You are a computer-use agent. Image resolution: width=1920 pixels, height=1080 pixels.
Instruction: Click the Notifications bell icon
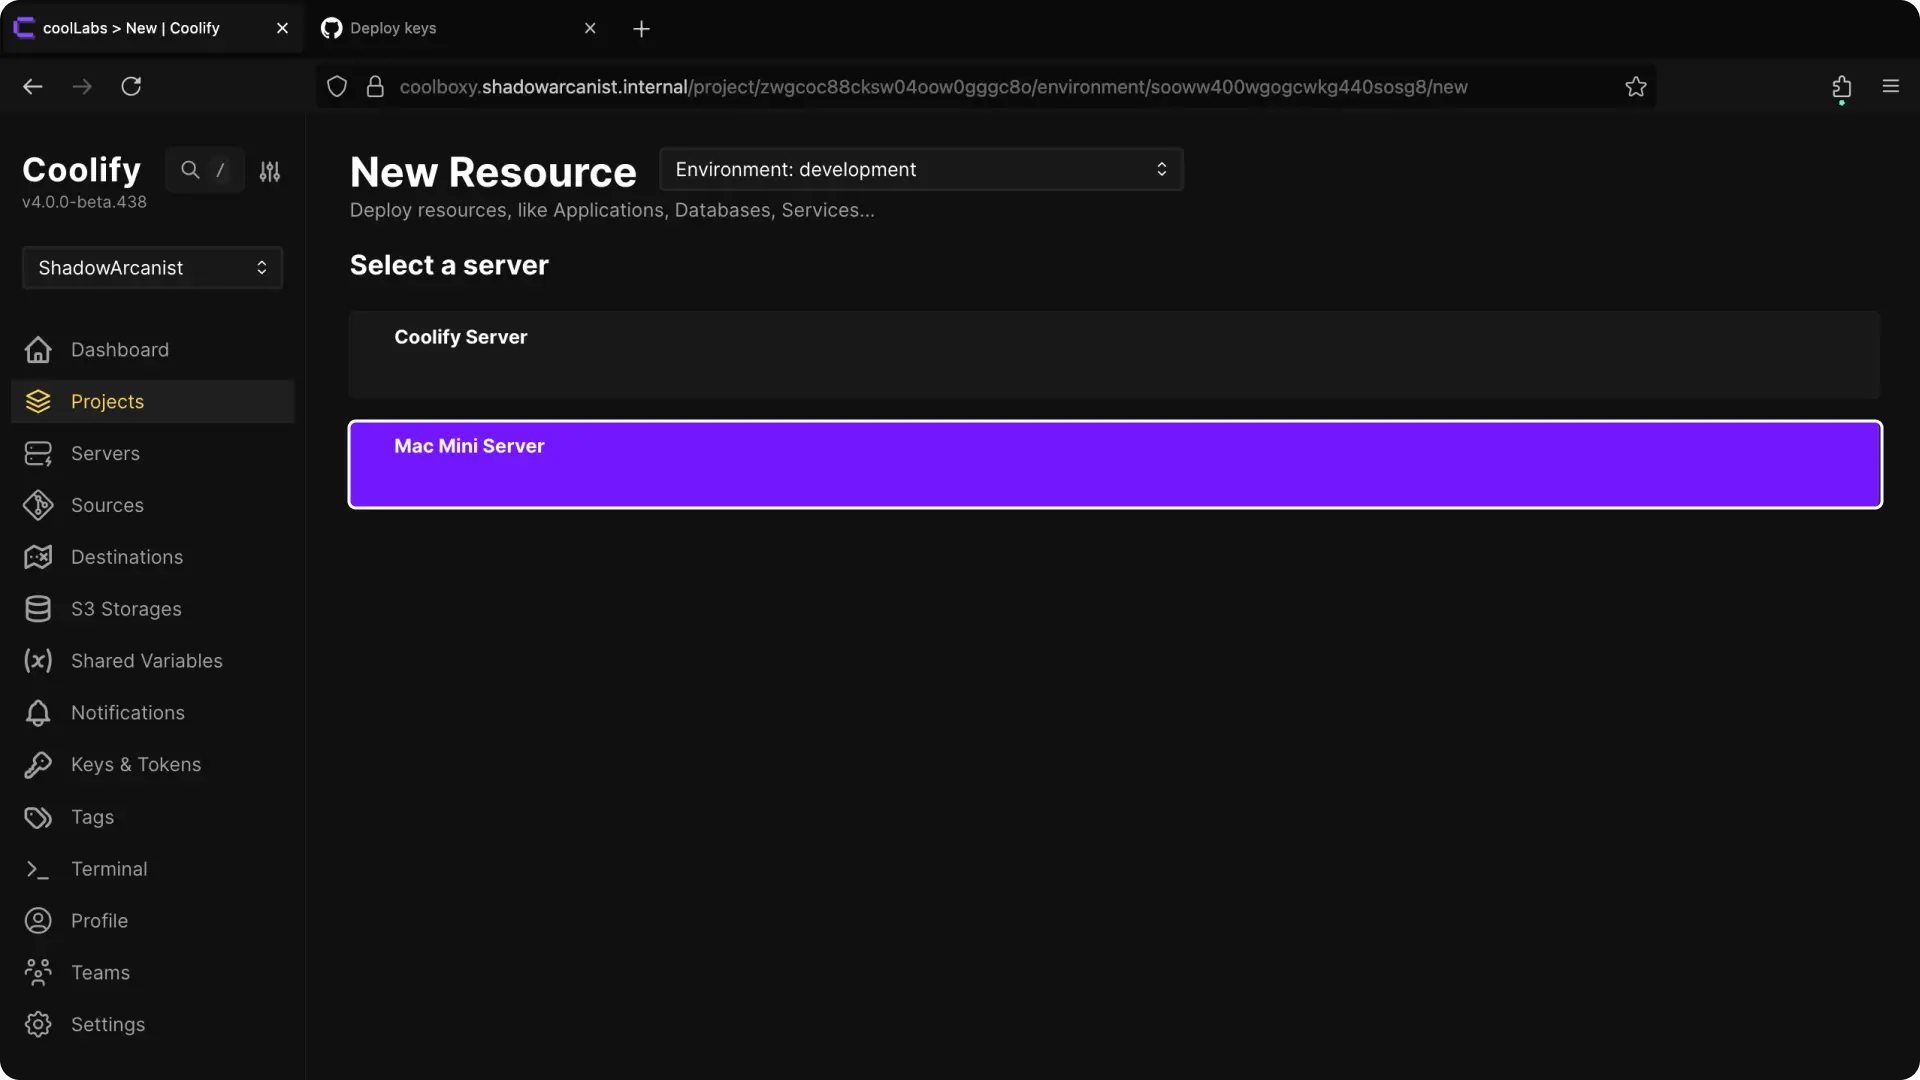(38, 713)
